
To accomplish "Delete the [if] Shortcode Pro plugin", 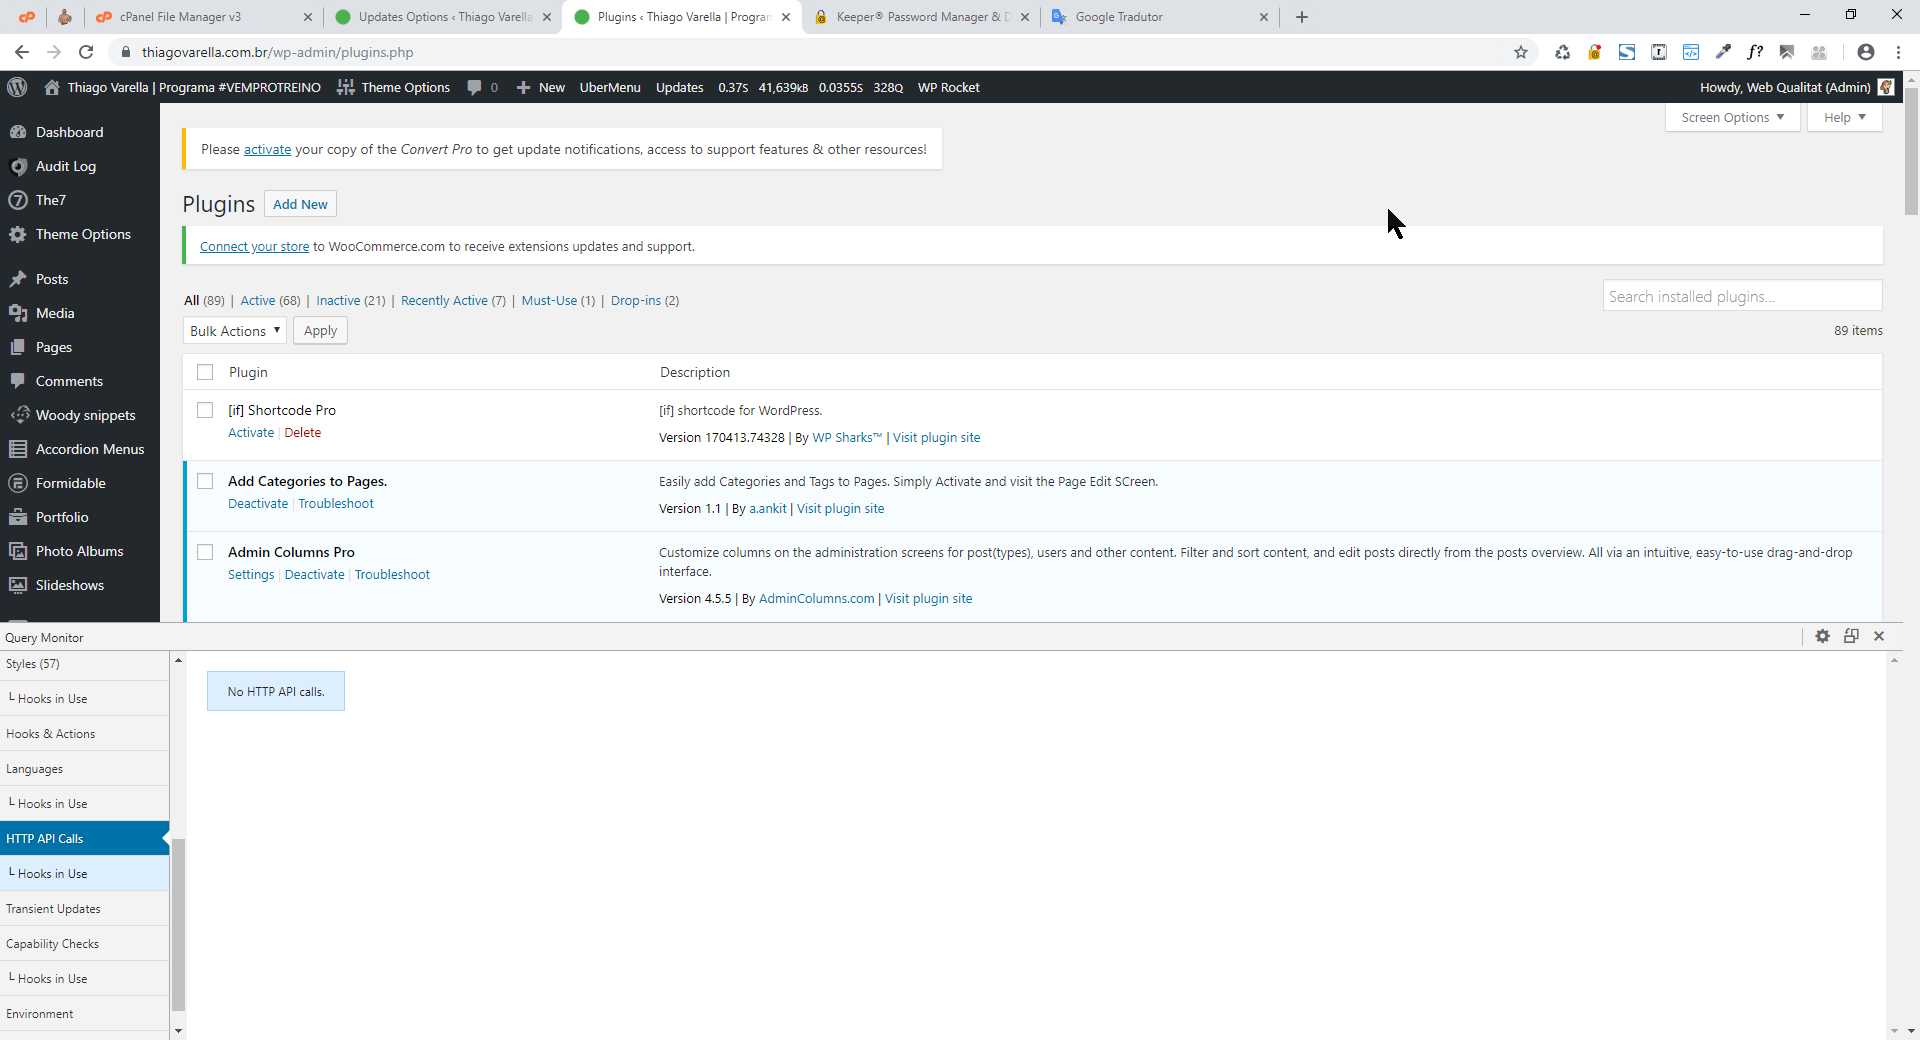I will (x=302, y=433).
